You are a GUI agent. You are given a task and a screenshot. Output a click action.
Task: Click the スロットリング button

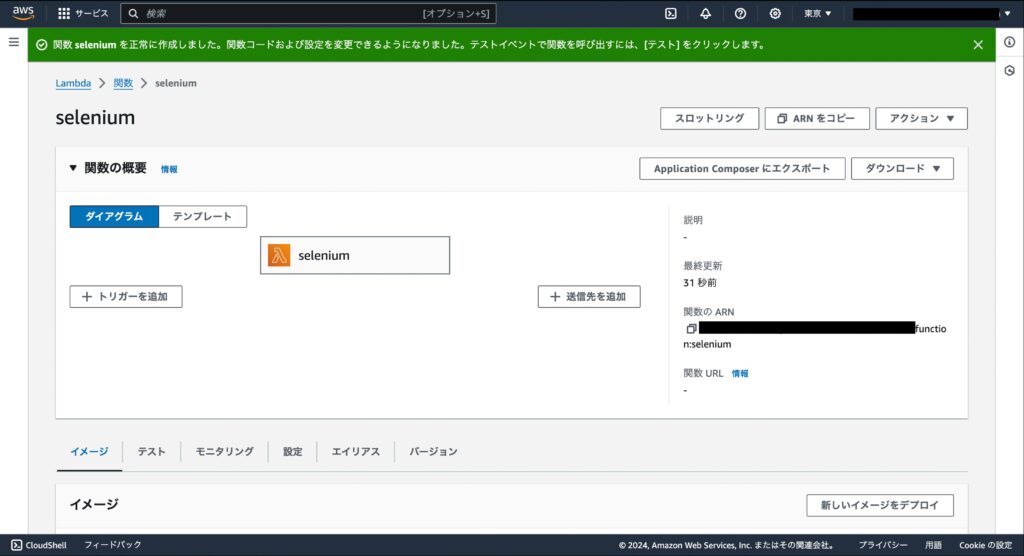click(x=709, y=118)
